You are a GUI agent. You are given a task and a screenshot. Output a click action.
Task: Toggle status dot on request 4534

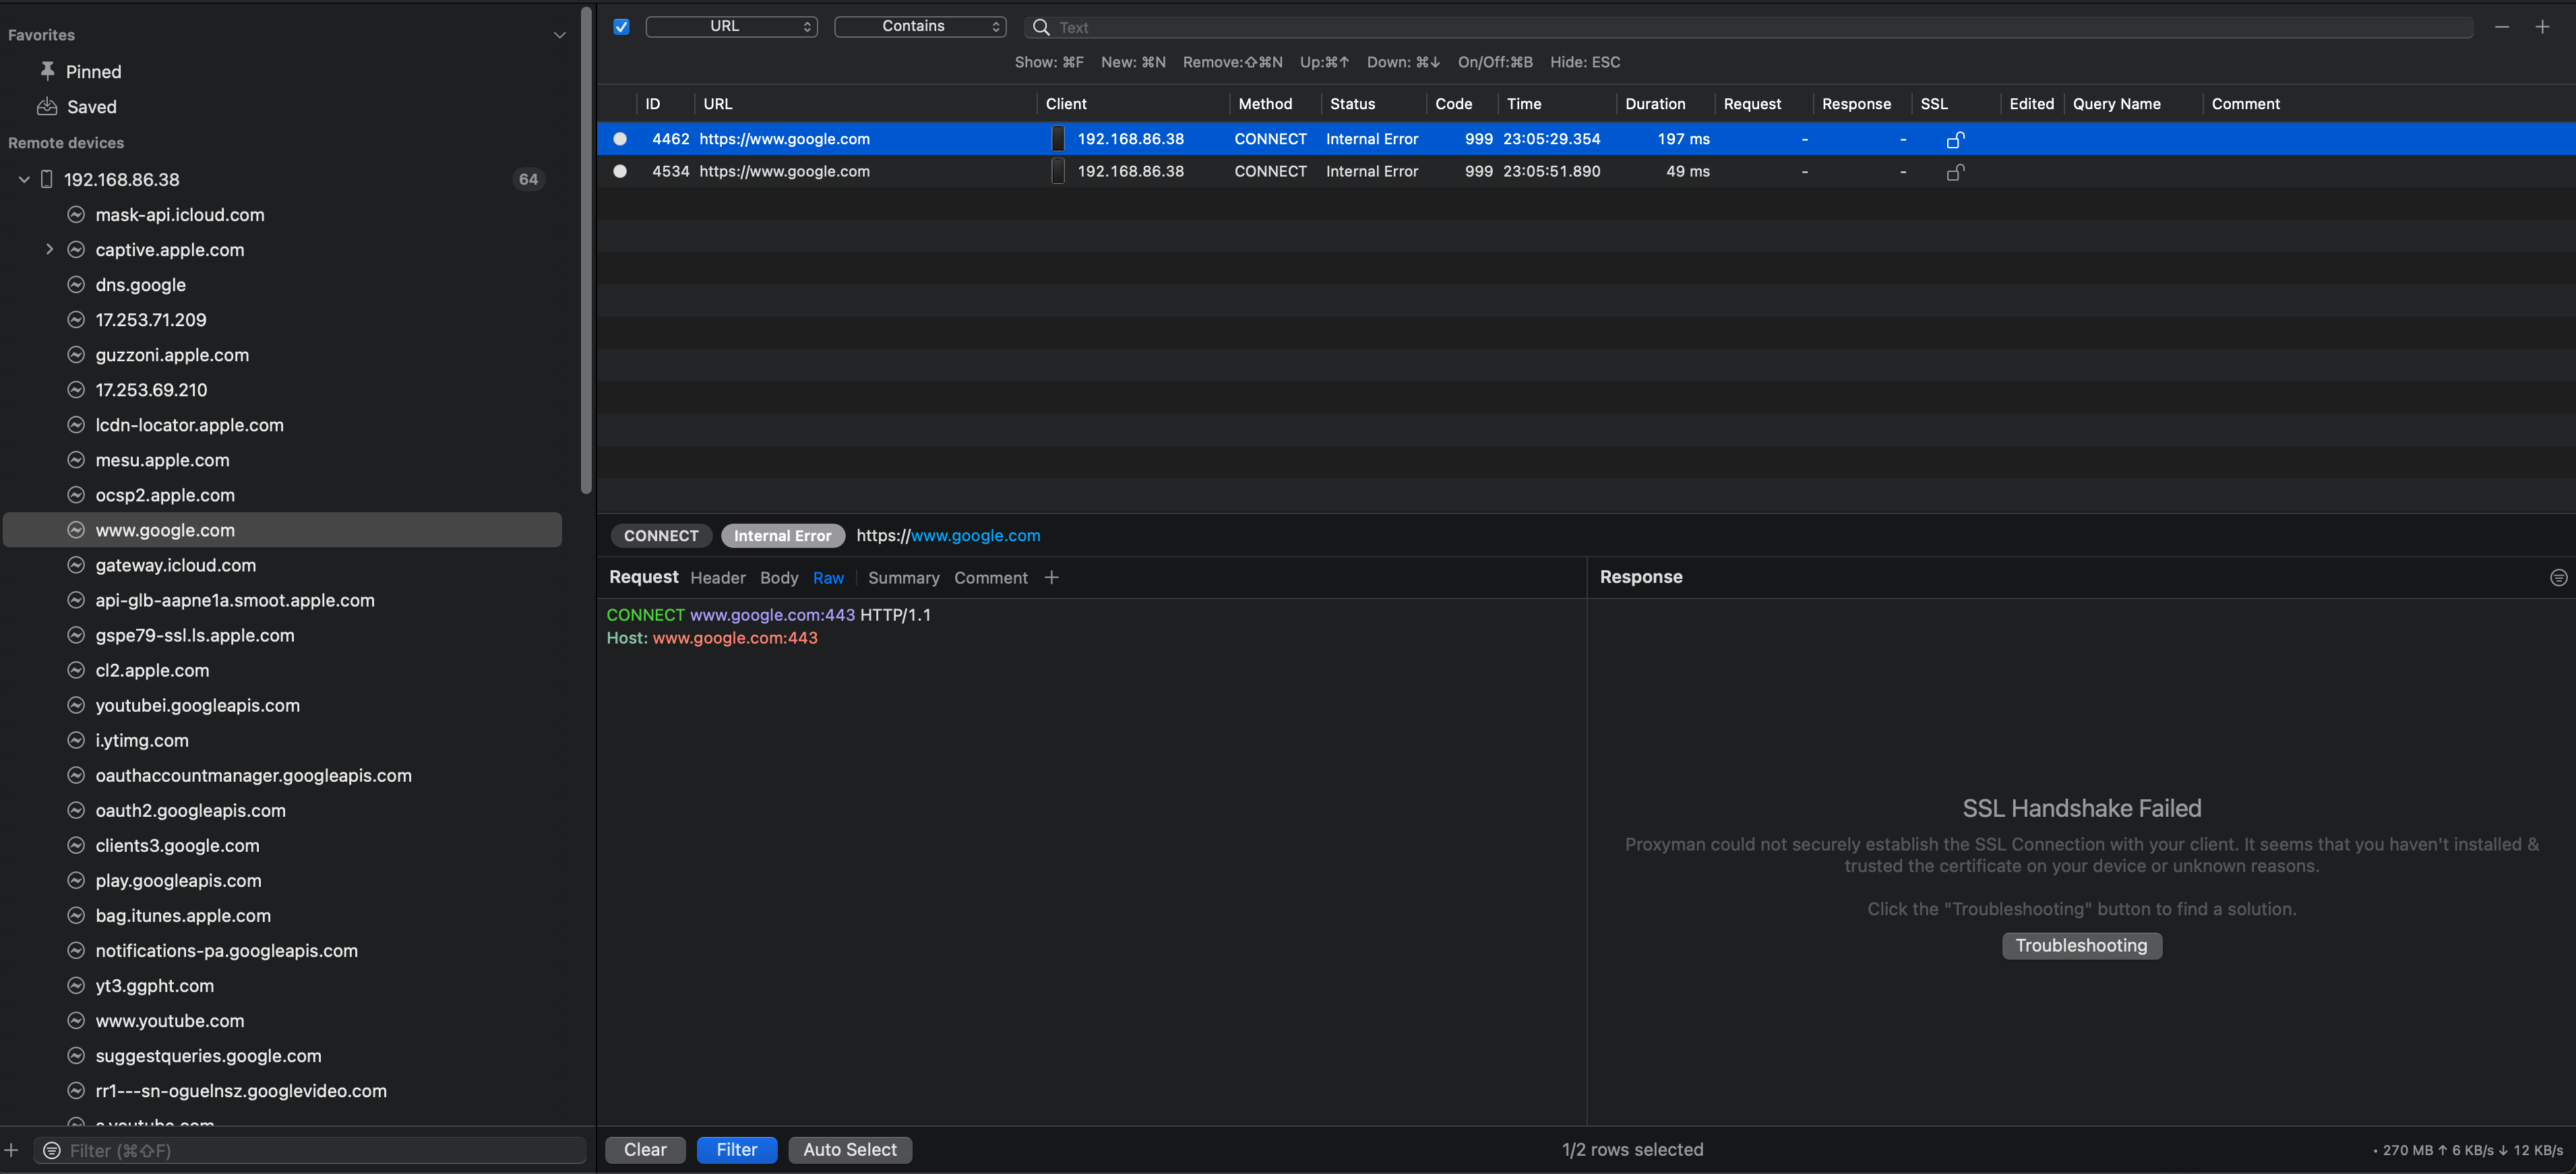620,172
